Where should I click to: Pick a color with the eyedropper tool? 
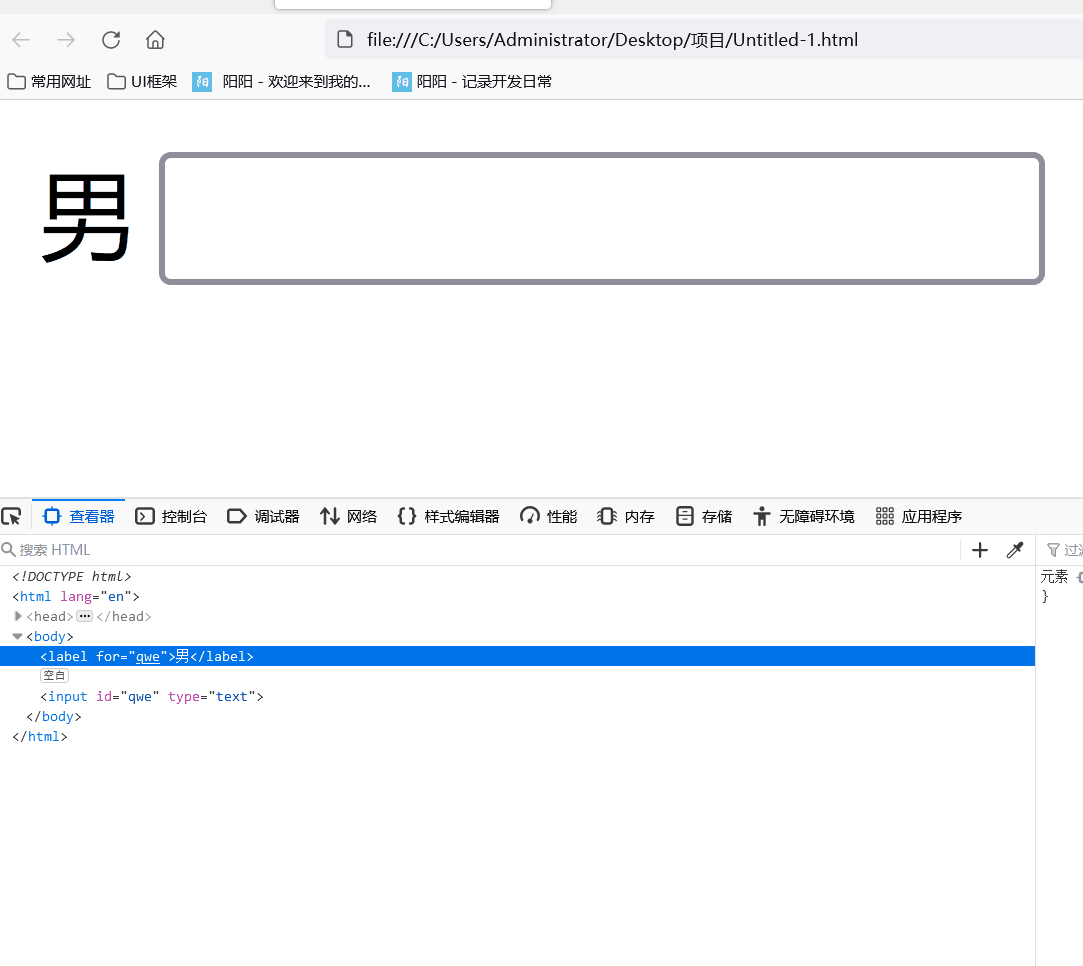tap(1015, 549)
